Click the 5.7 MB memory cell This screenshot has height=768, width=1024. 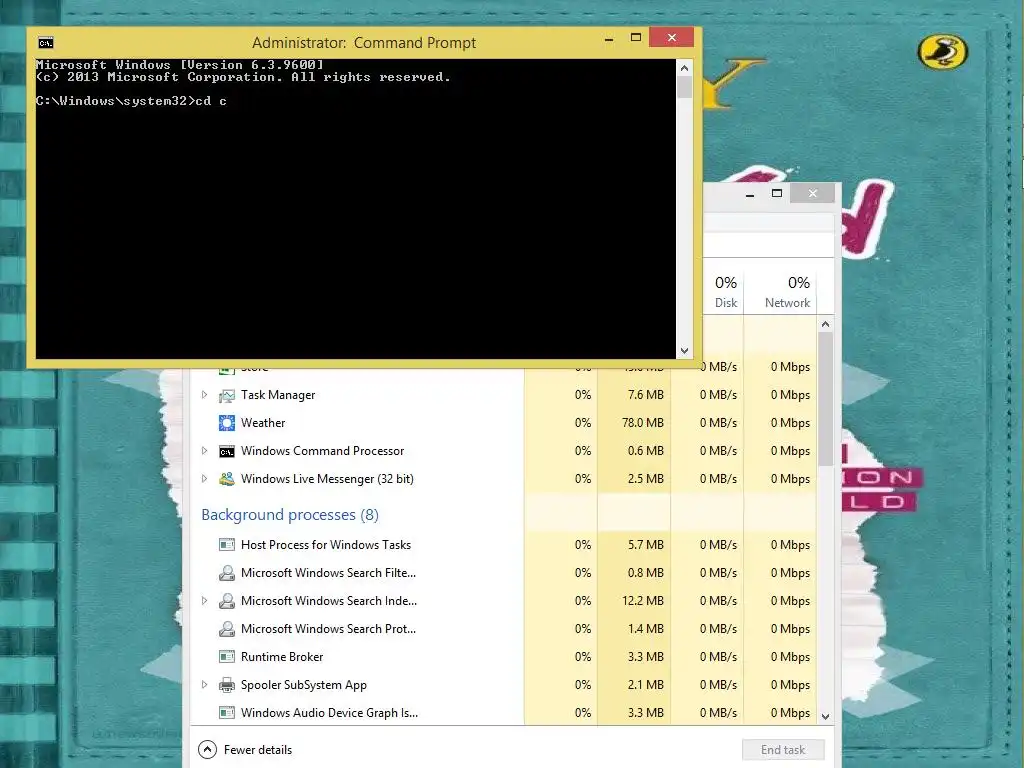634,545
